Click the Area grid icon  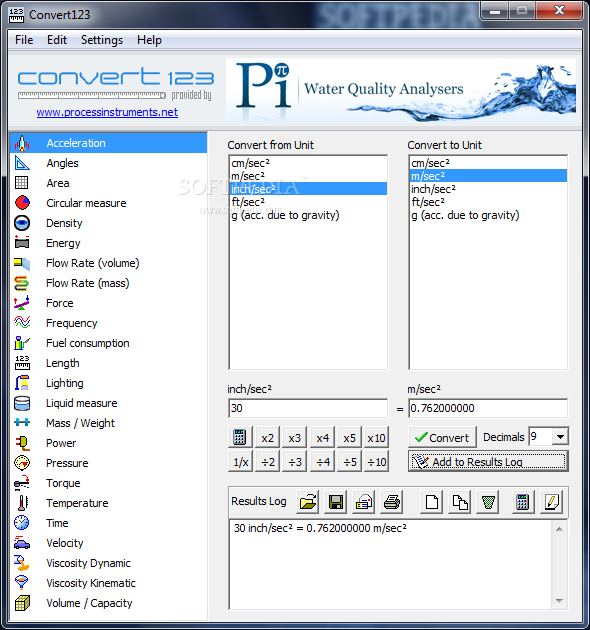[x=22, y=183]
